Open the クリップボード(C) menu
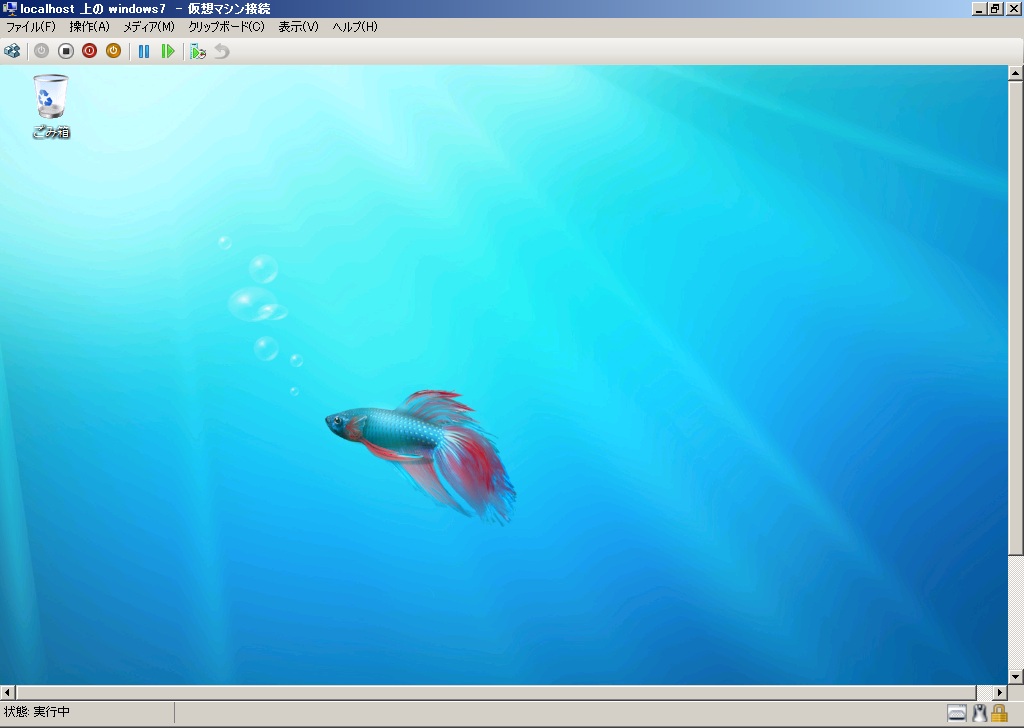This screenshot has width=1024, height=728. [226, 27]
